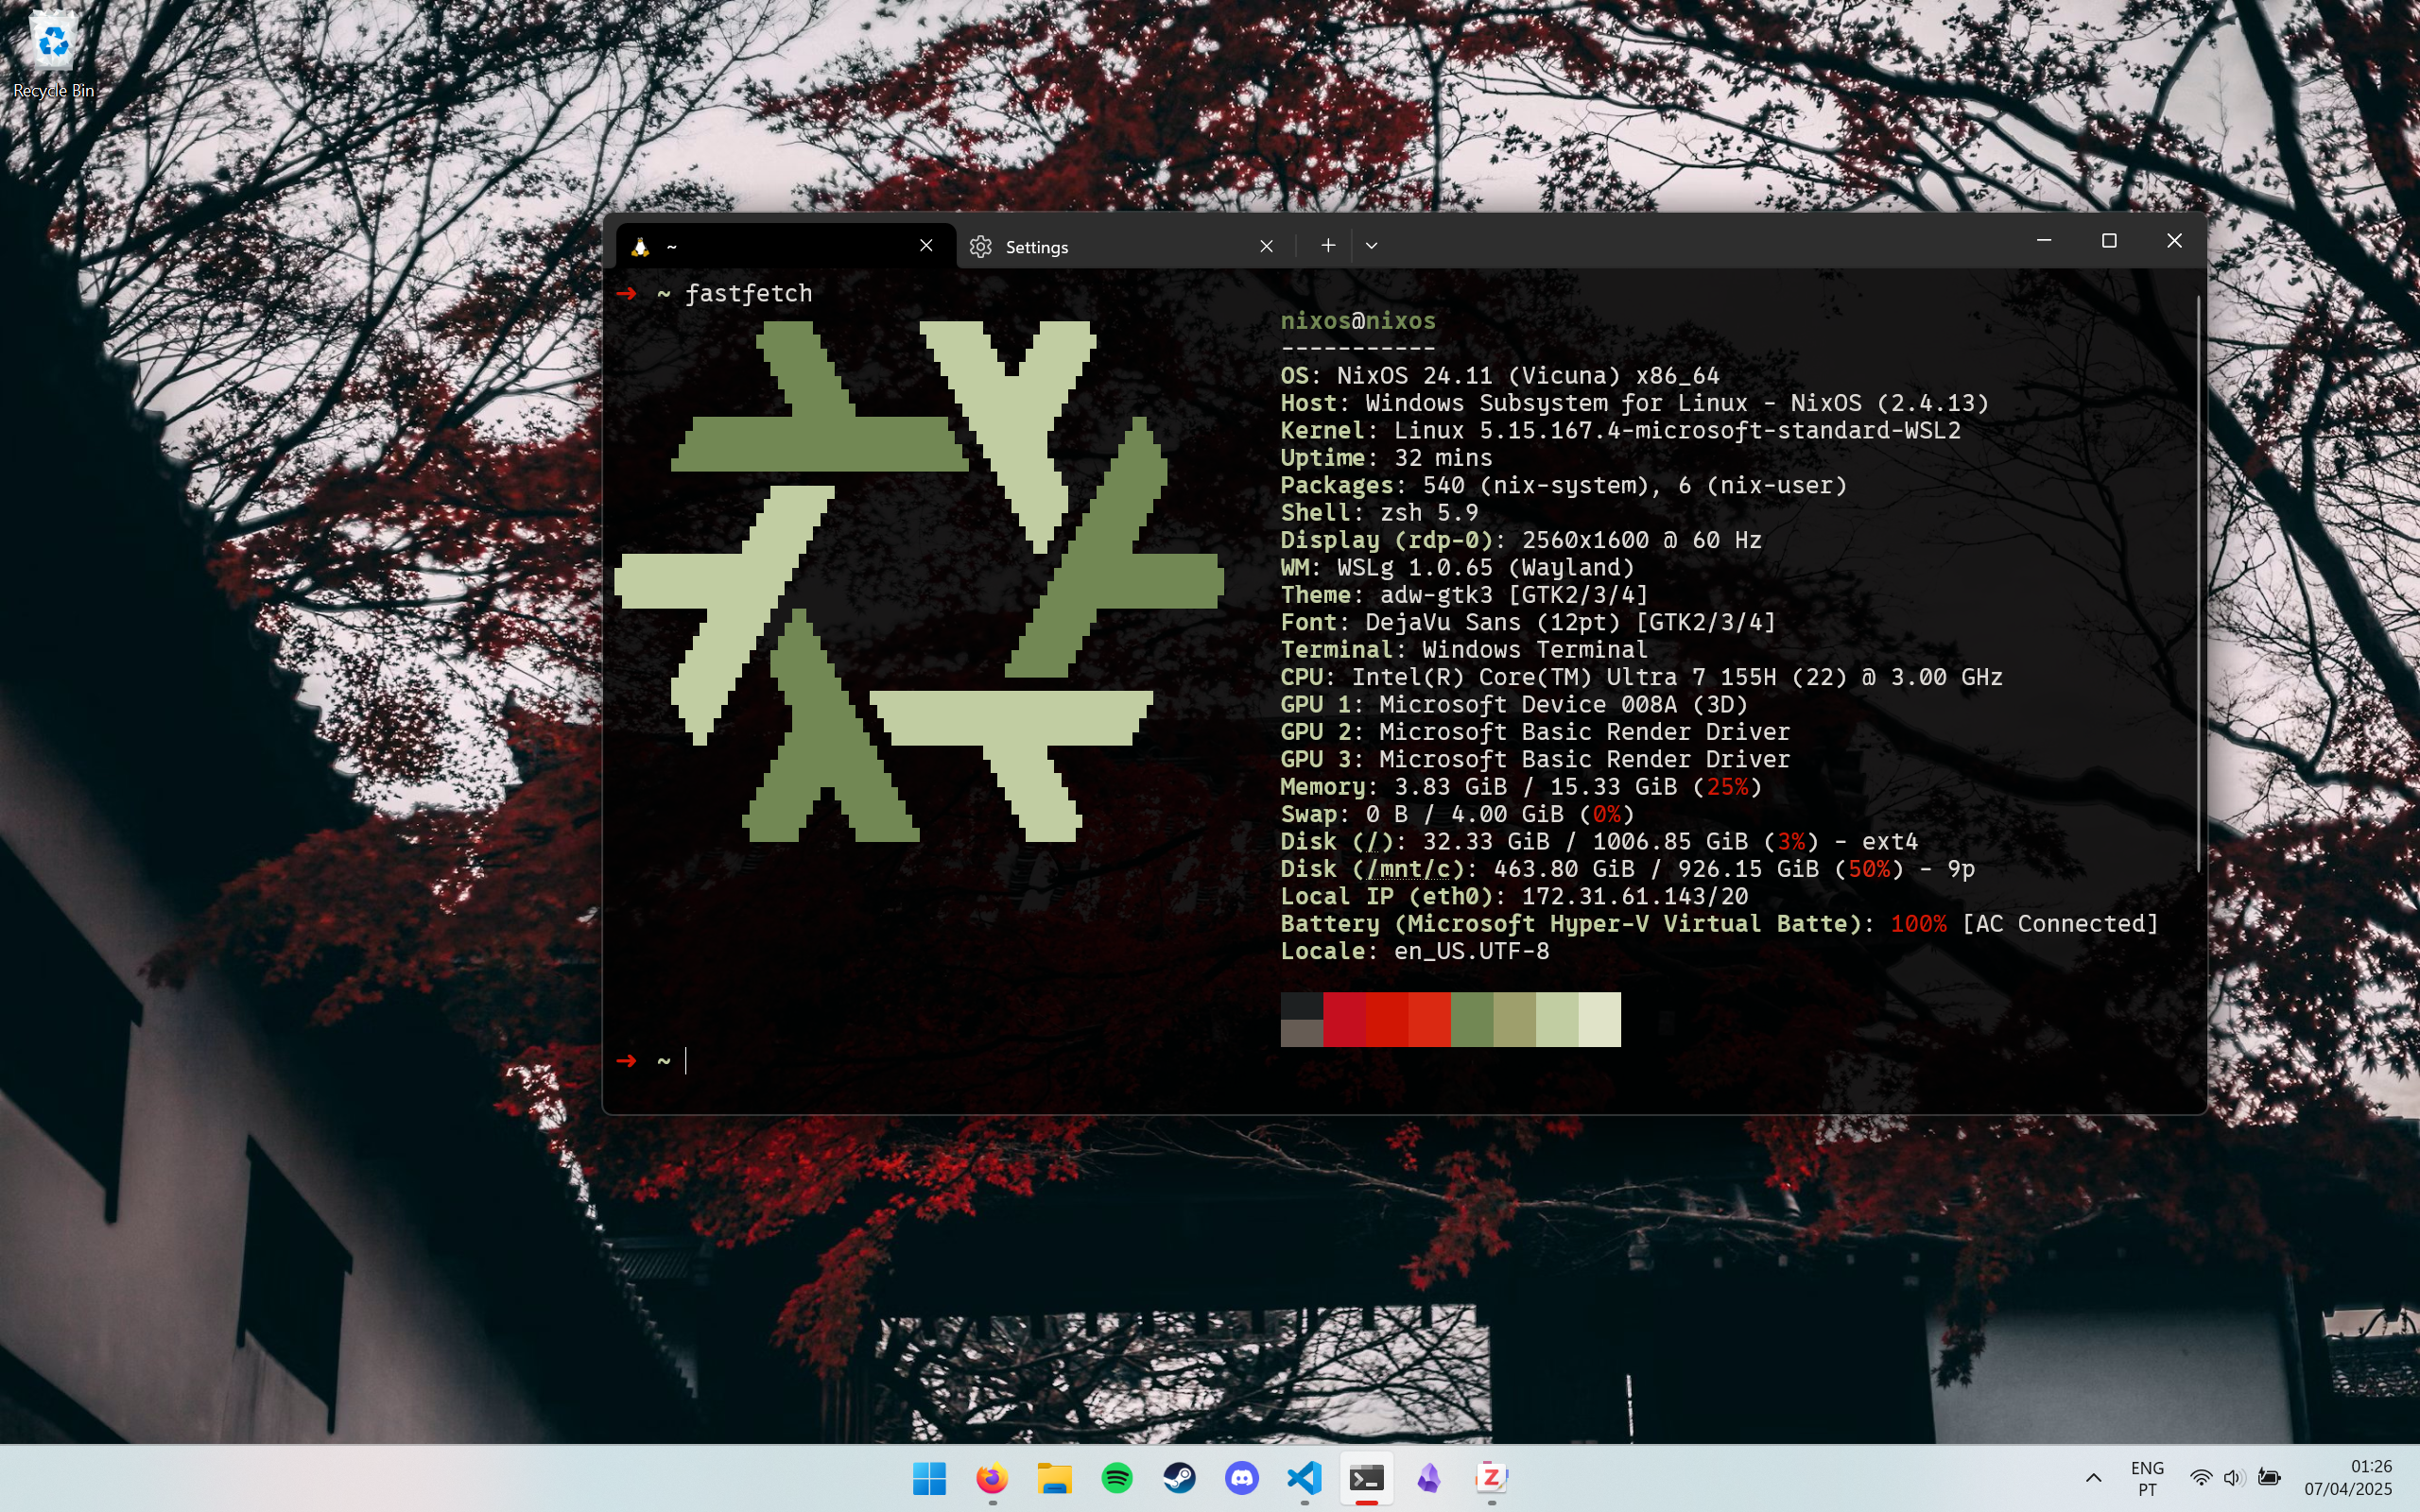2420x1512 pixels.
Task: Open Visual Studio Code from the taskbar
Action: coord(1304,1478)
